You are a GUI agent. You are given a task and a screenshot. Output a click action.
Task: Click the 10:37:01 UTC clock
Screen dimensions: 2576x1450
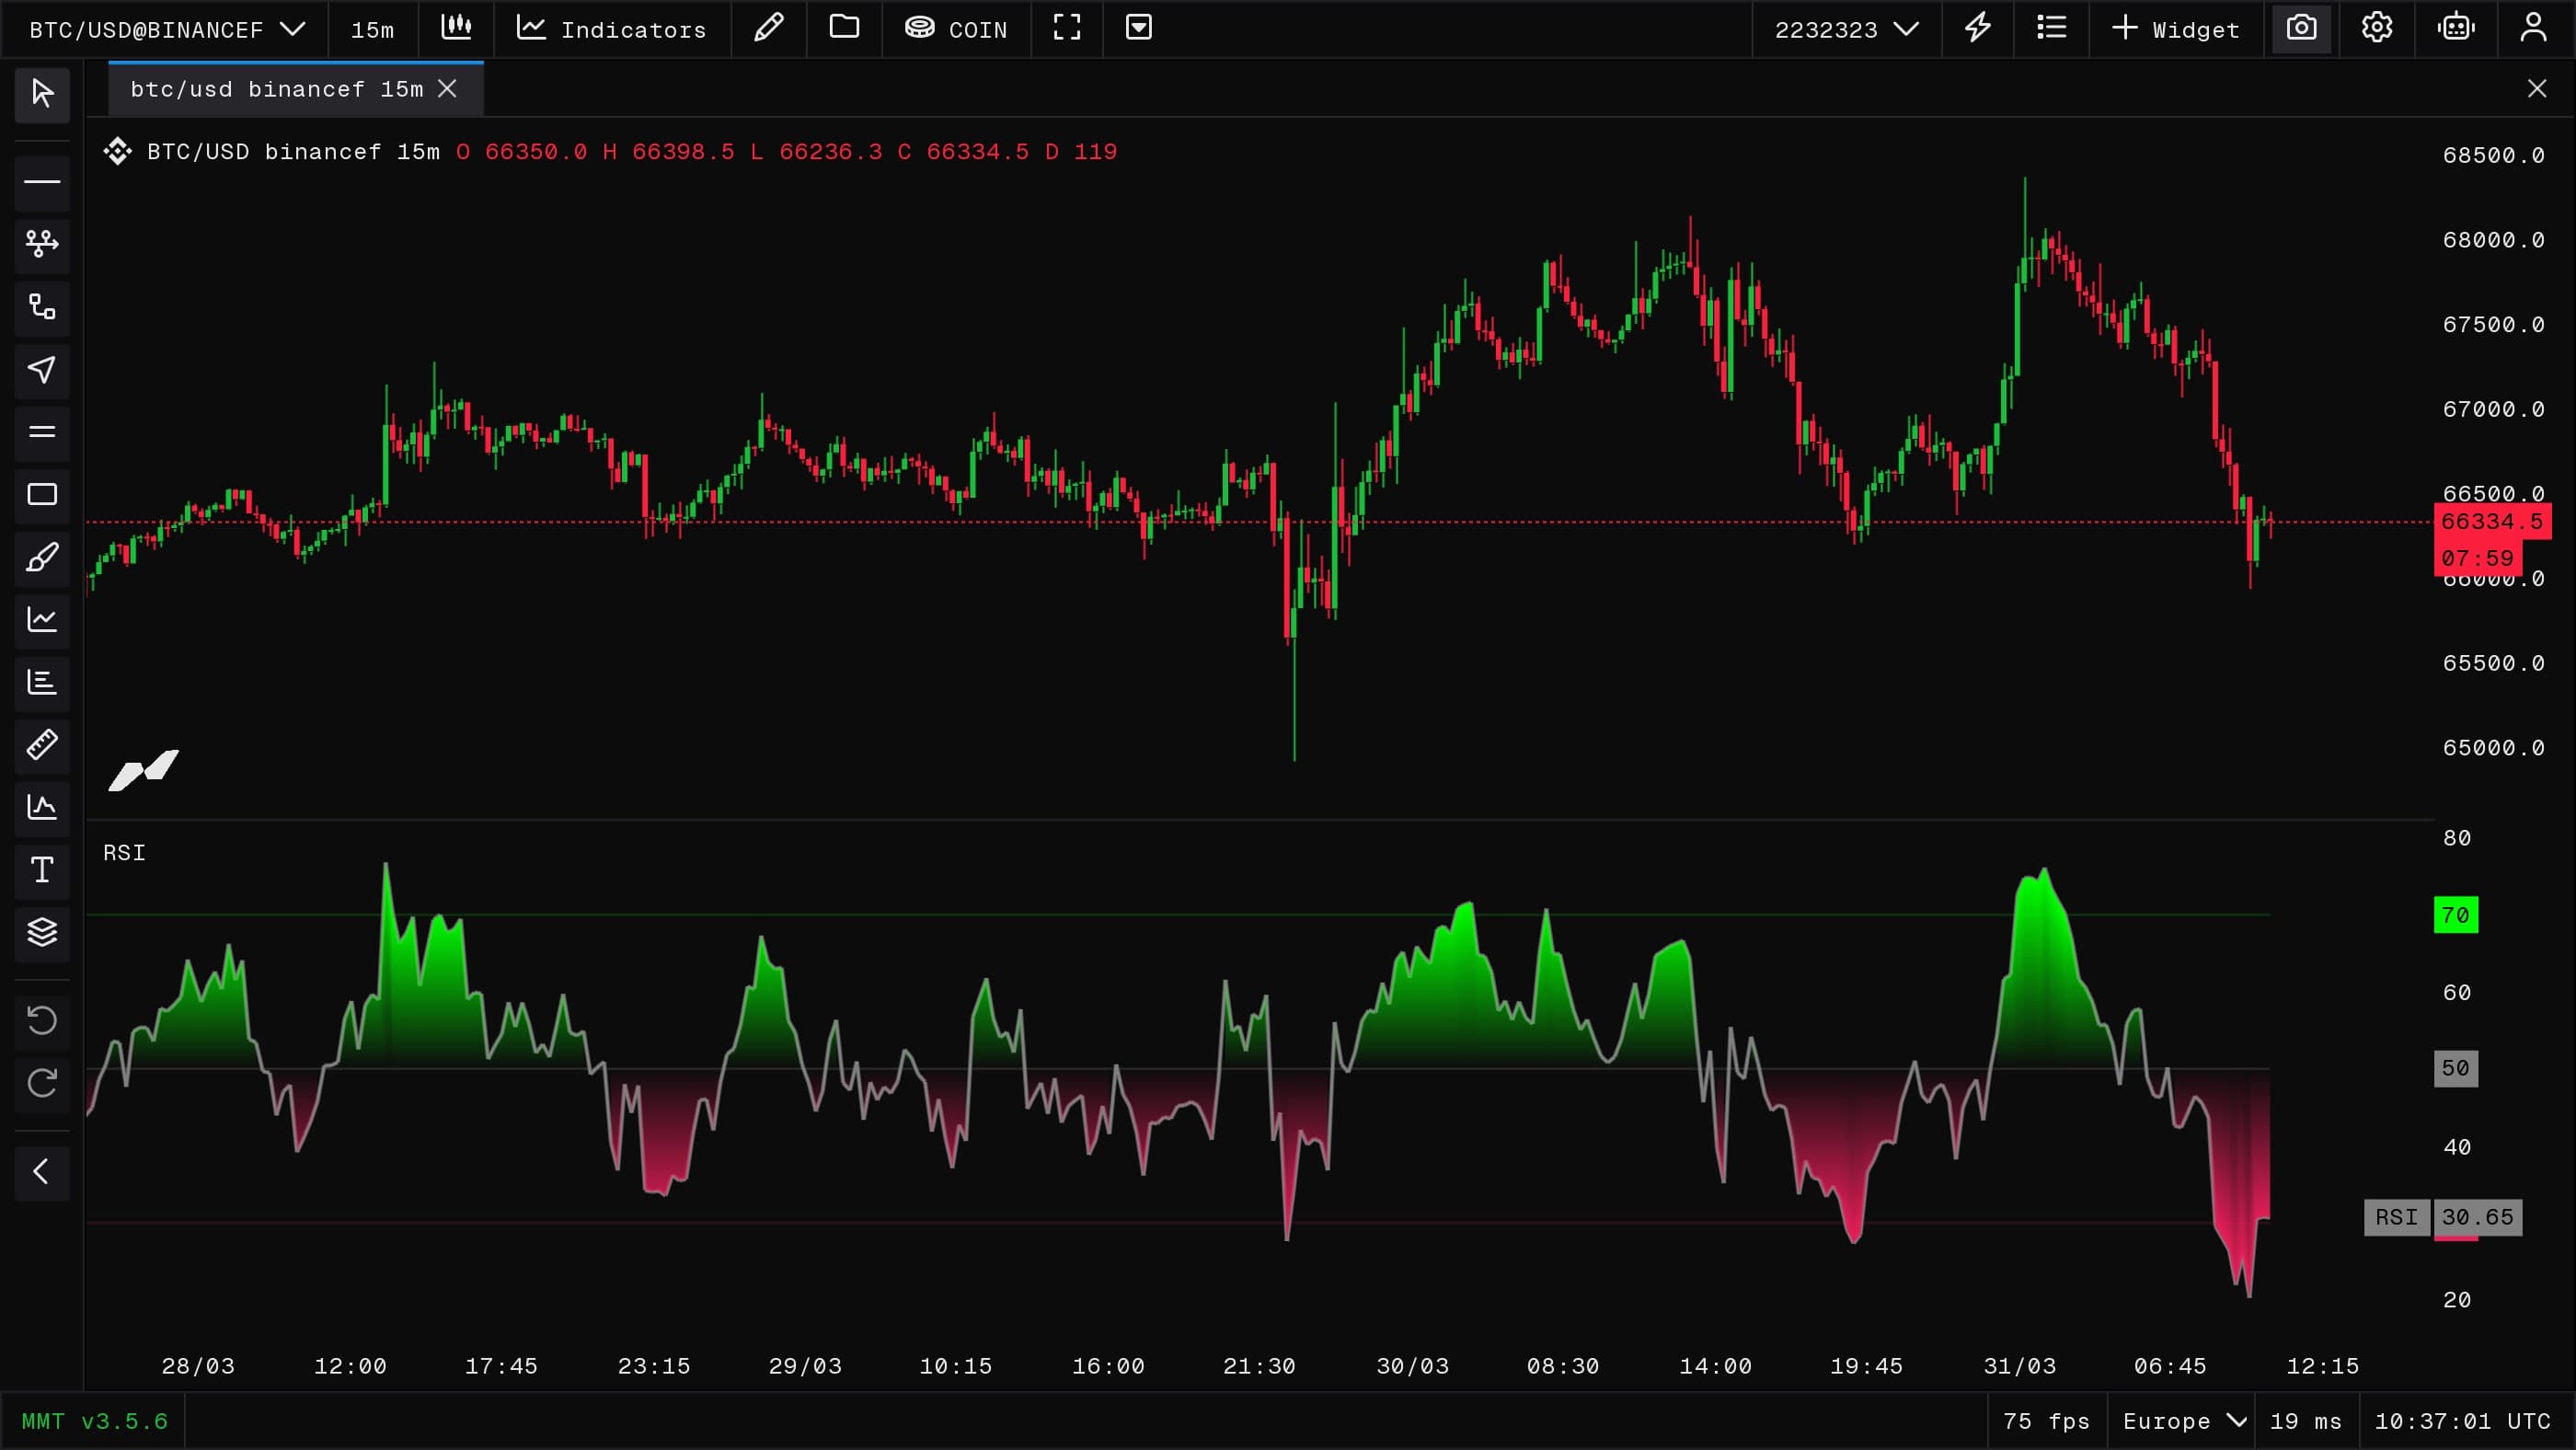pyautogui.click(x=2463, y=1421)
